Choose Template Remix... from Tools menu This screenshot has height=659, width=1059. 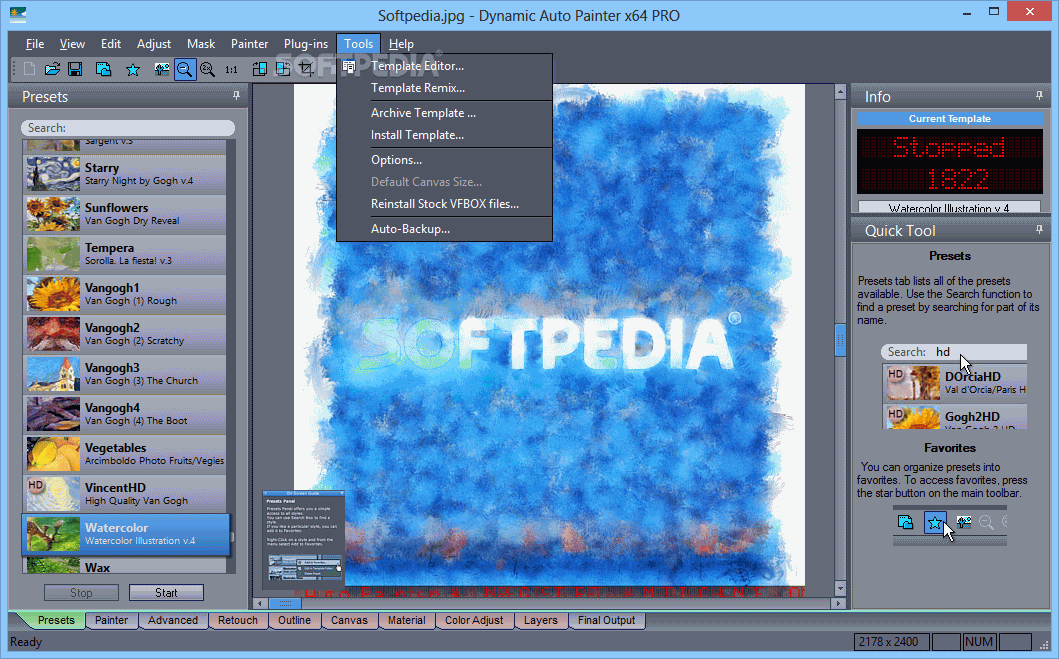[444, 88]
